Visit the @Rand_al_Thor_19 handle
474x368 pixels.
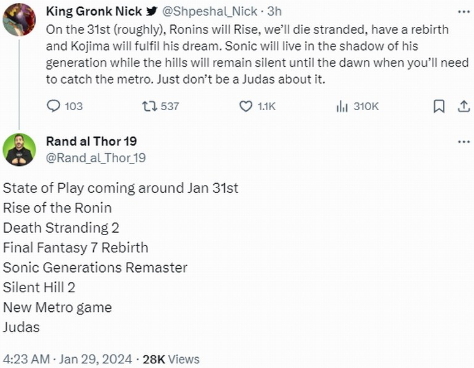[96, 158]
